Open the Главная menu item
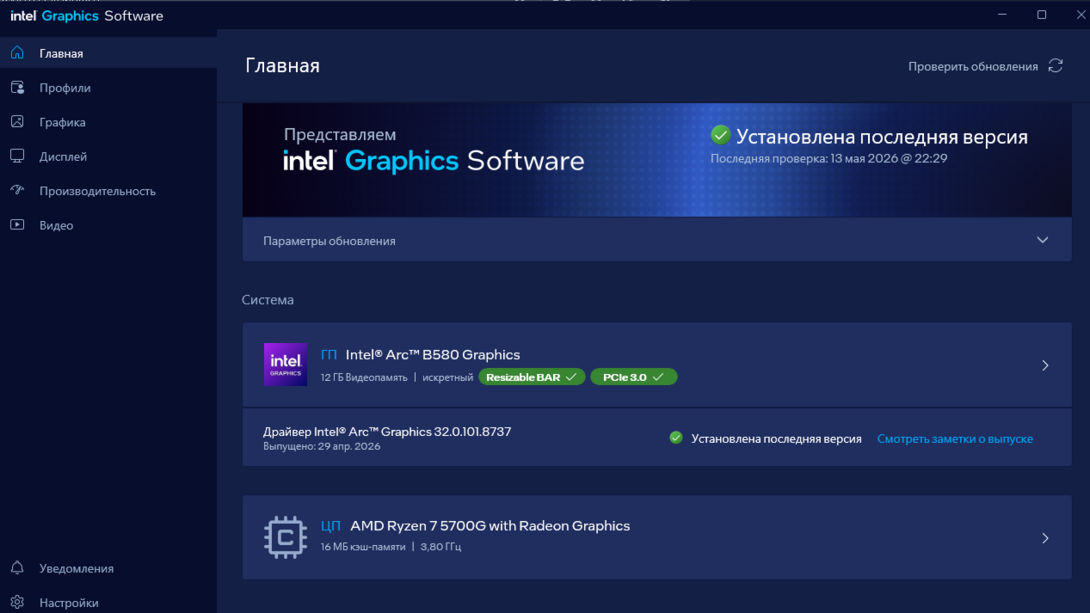1090x613 pixels. pos(108,54)
